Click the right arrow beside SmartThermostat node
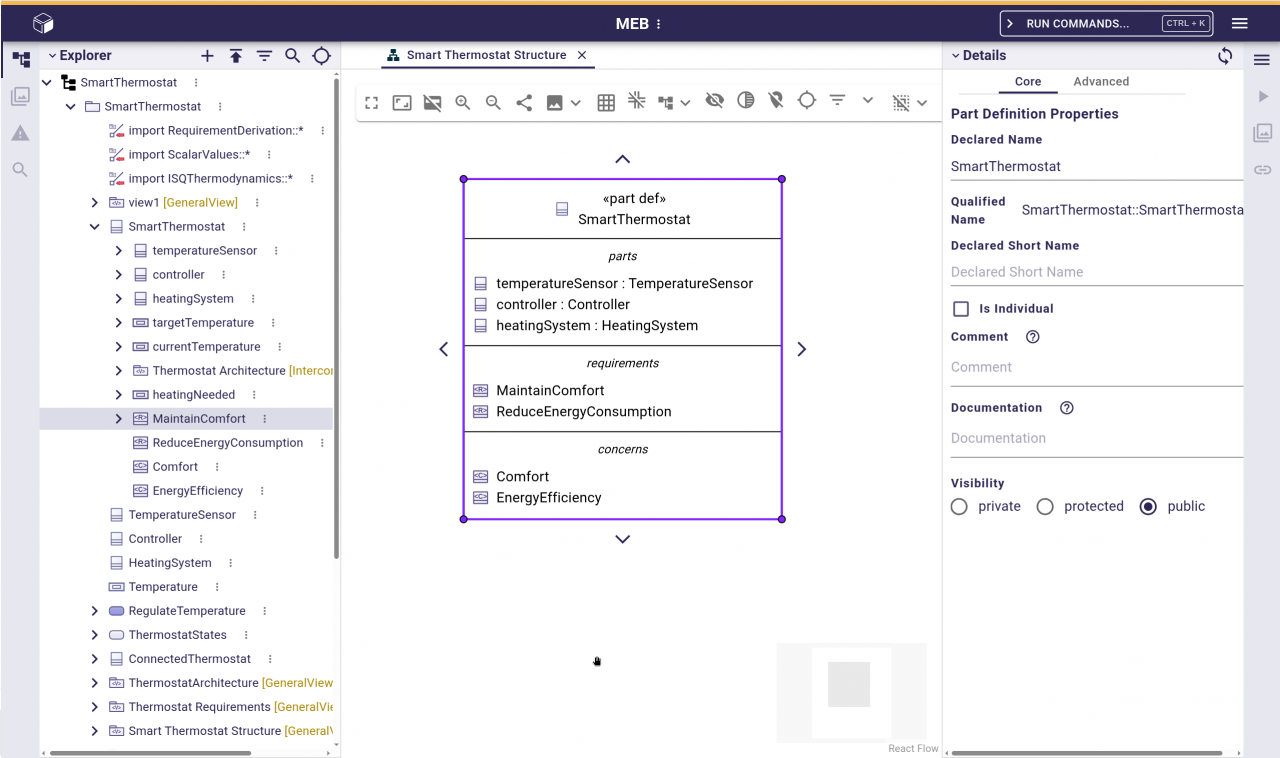This screenshot has height=758, width=1280. [x=801, y=349]
